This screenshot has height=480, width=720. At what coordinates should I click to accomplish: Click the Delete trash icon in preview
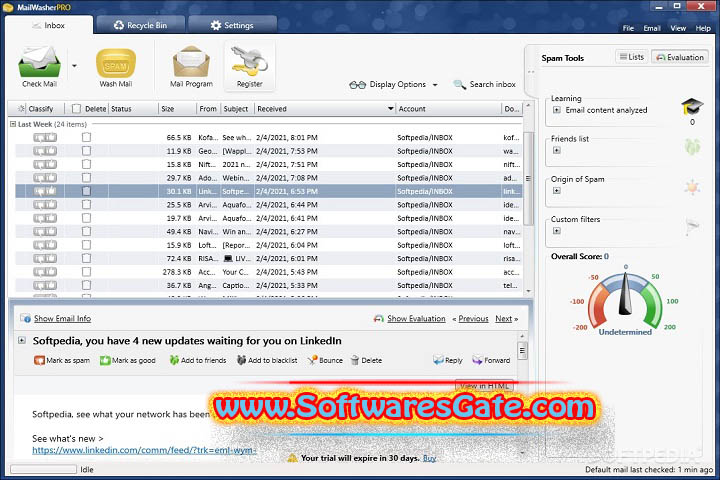click(354, 361)
